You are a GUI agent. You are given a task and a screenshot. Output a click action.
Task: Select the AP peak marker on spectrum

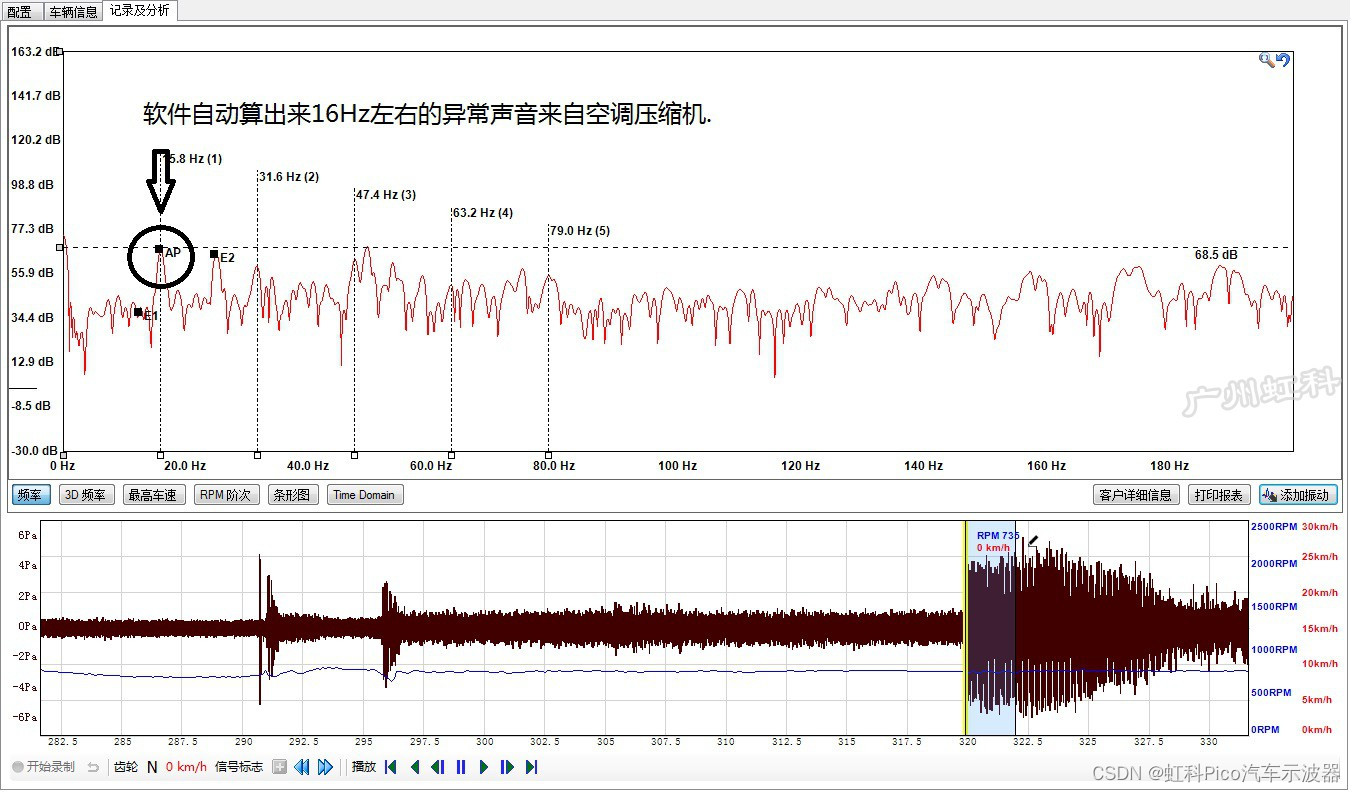point(159,249)
